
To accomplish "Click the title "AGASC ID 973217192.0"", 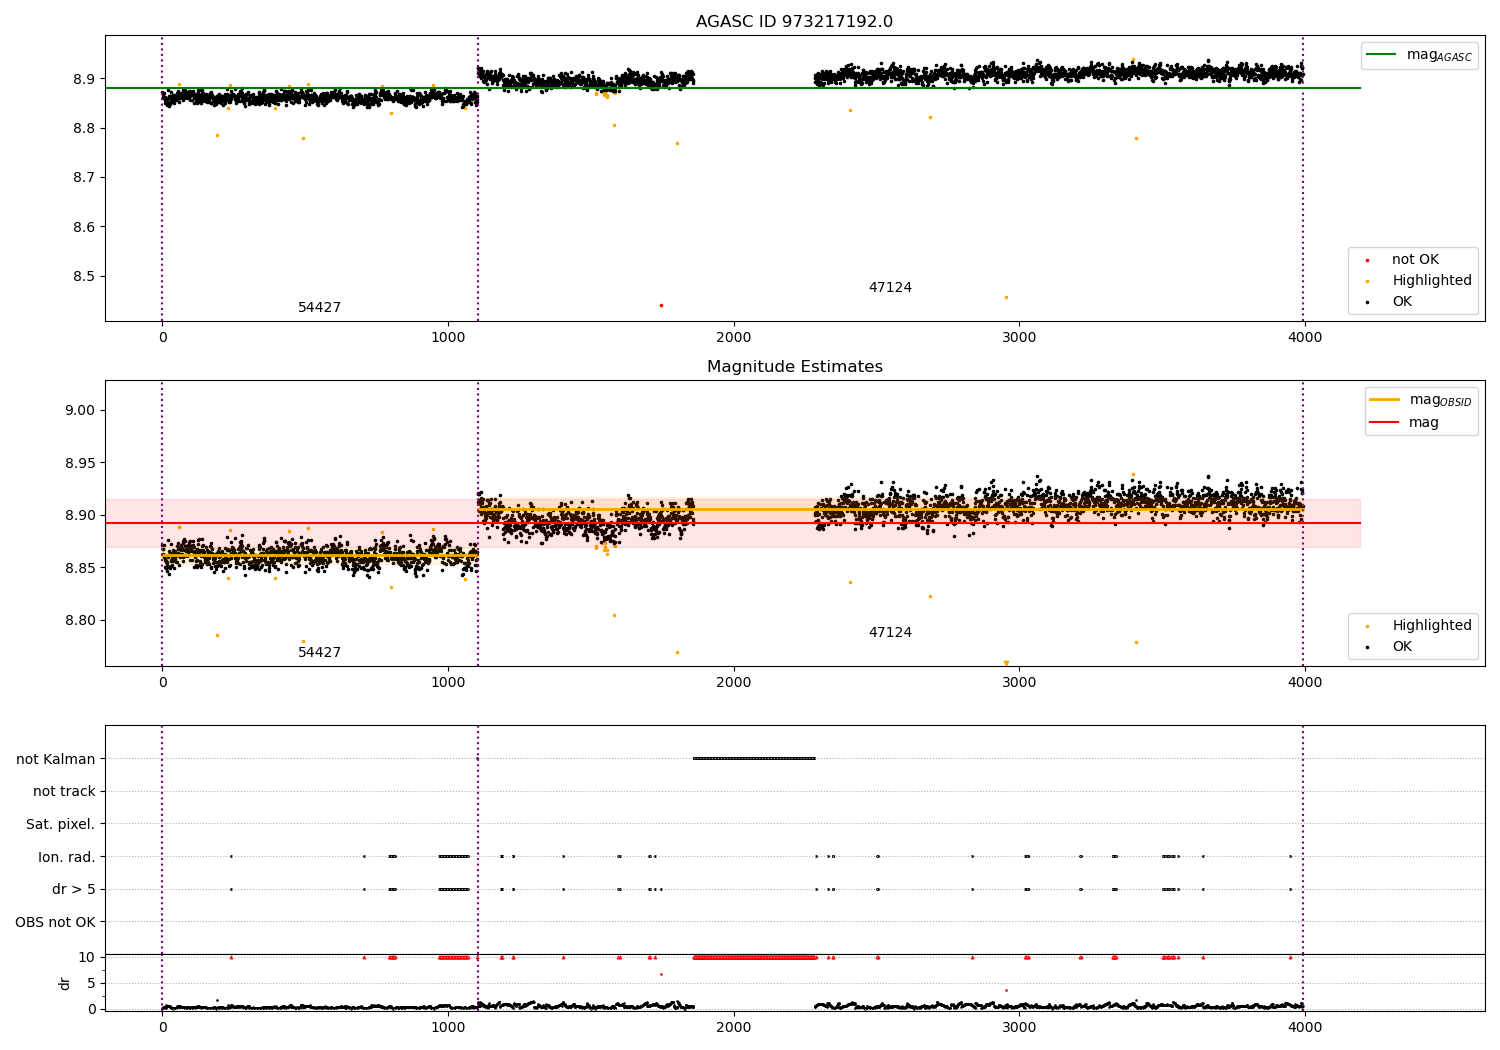I will [x=794, y=22].
